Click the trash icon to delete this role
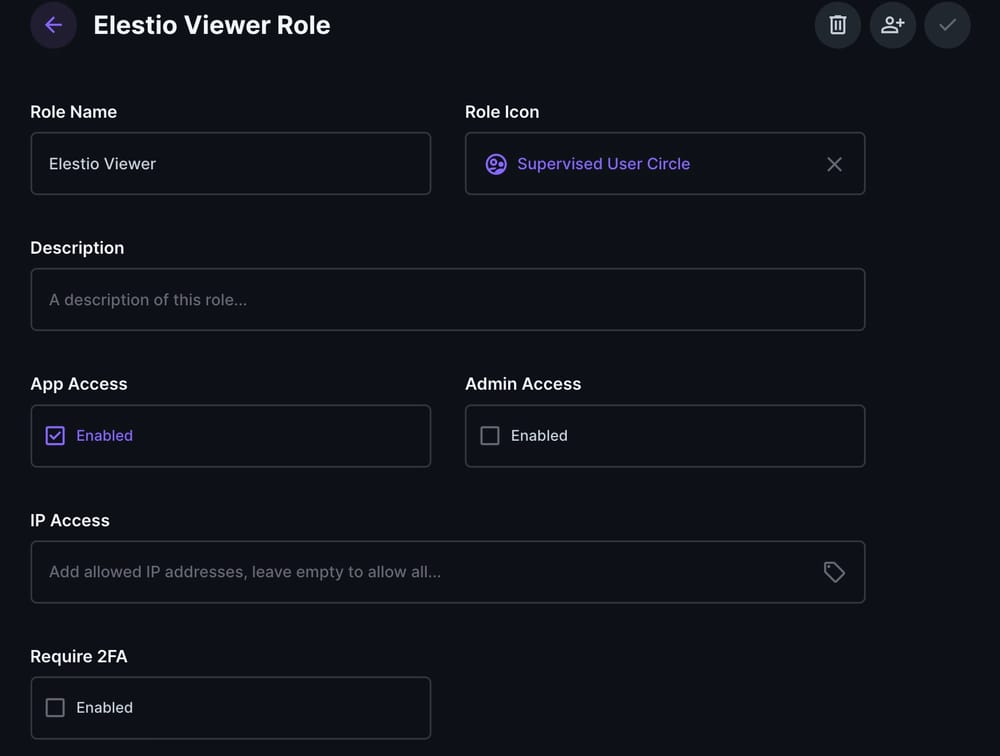The image size is (1000, 756). coord(837,25)
